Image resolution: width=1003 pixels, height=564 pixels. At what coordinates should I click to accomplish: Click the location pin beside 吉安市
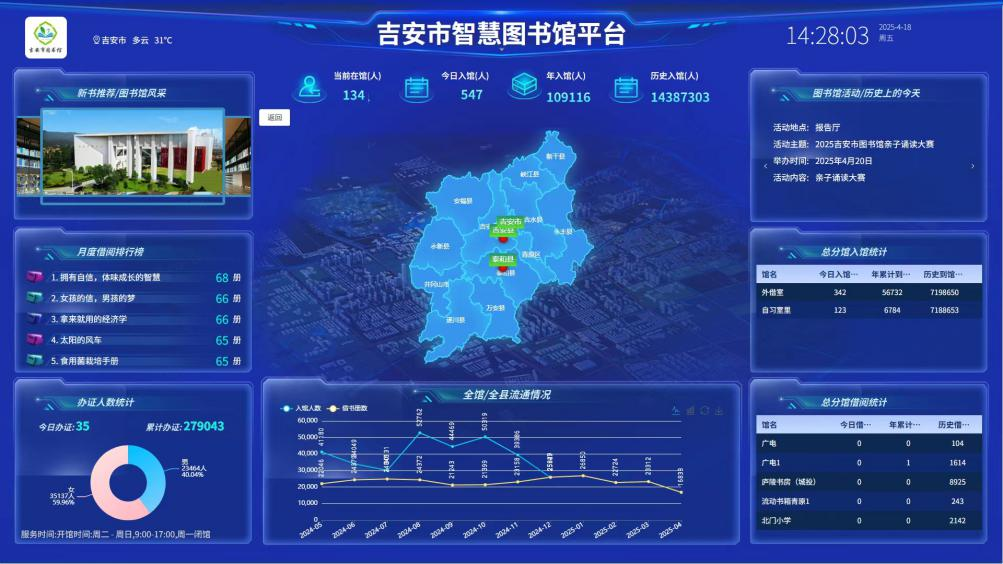[x=97, y=40]
